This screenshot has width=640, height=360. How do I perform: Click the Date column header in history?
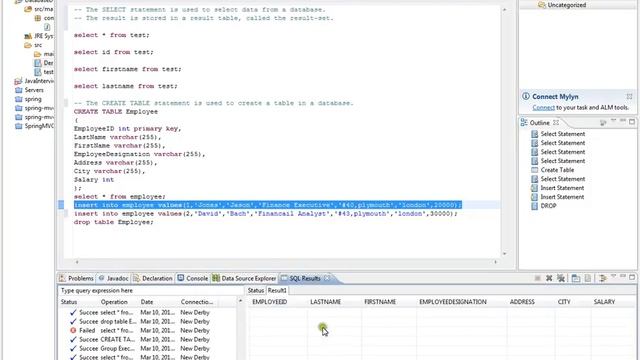click(x=147, y=302)
